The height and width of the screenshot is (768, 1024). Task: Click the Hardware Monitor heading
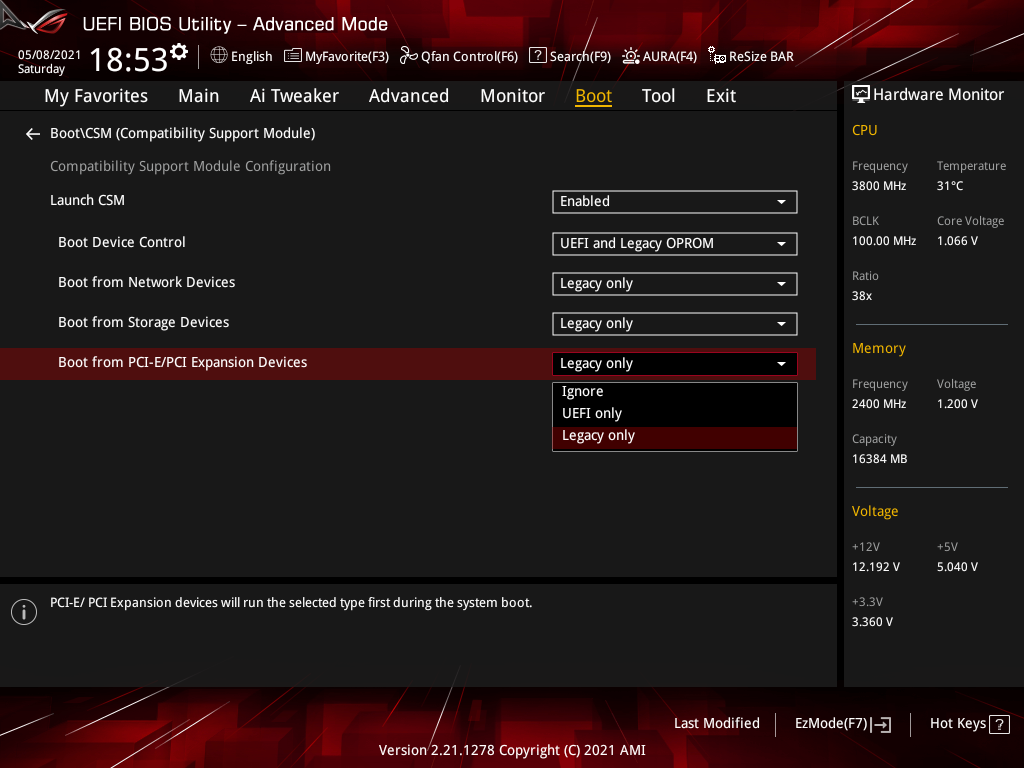pyautogui.click(x=938, y=95)
